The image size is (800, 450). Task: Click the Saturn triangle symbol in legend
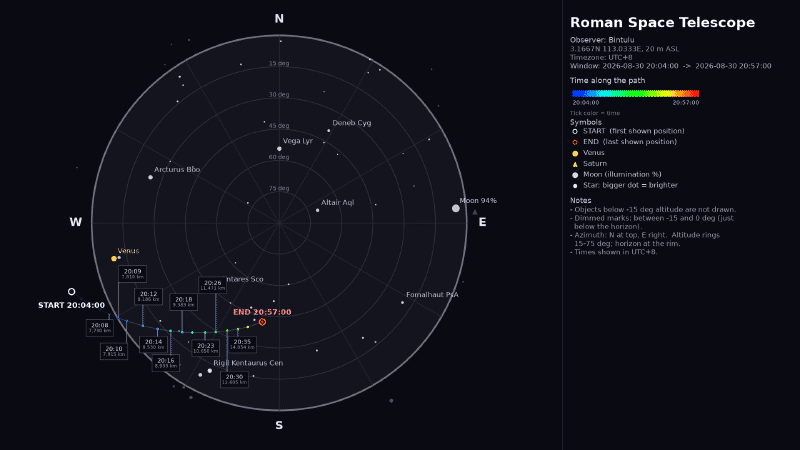575,164
